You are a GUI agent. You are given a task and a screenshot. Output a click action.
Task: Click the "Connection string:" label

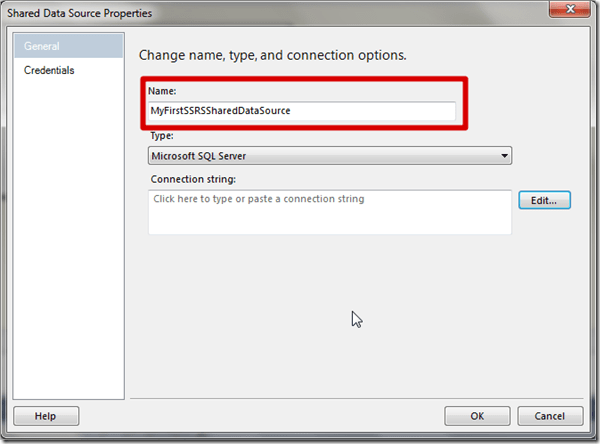(192, 179)
